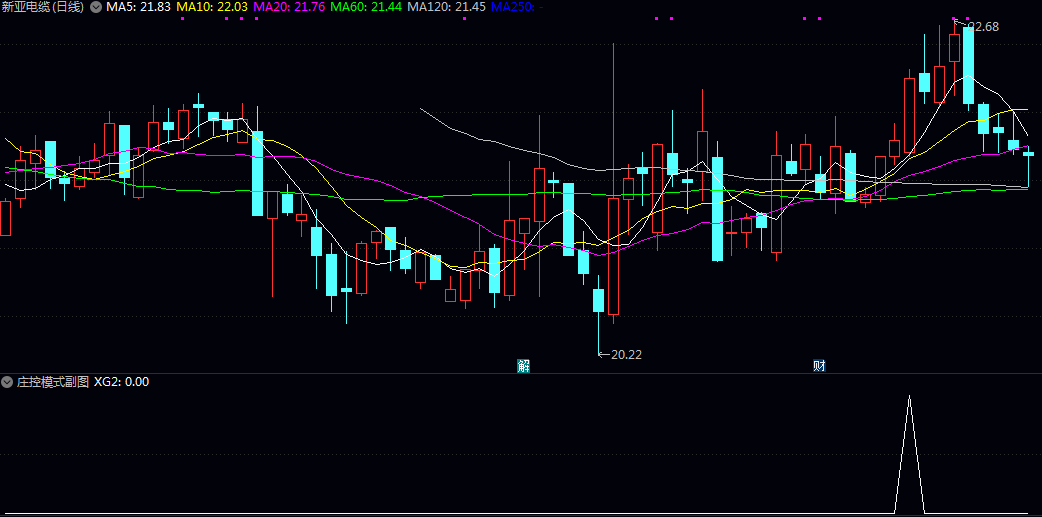Image resolution: width=1042 pixels, height=517 pixels.
Task: Click the MA5: 21.83 label
Action: [138, 7]
